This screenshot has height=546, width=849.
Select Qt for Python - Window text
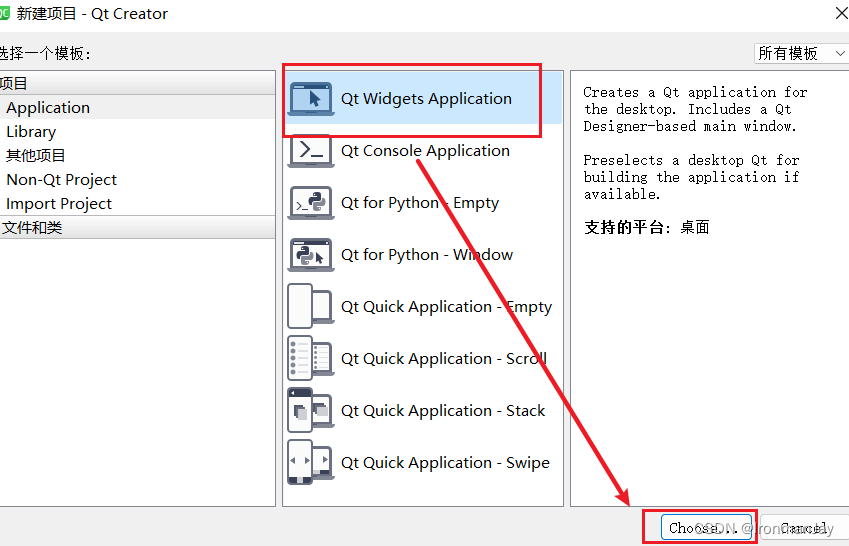click(427, 255)
